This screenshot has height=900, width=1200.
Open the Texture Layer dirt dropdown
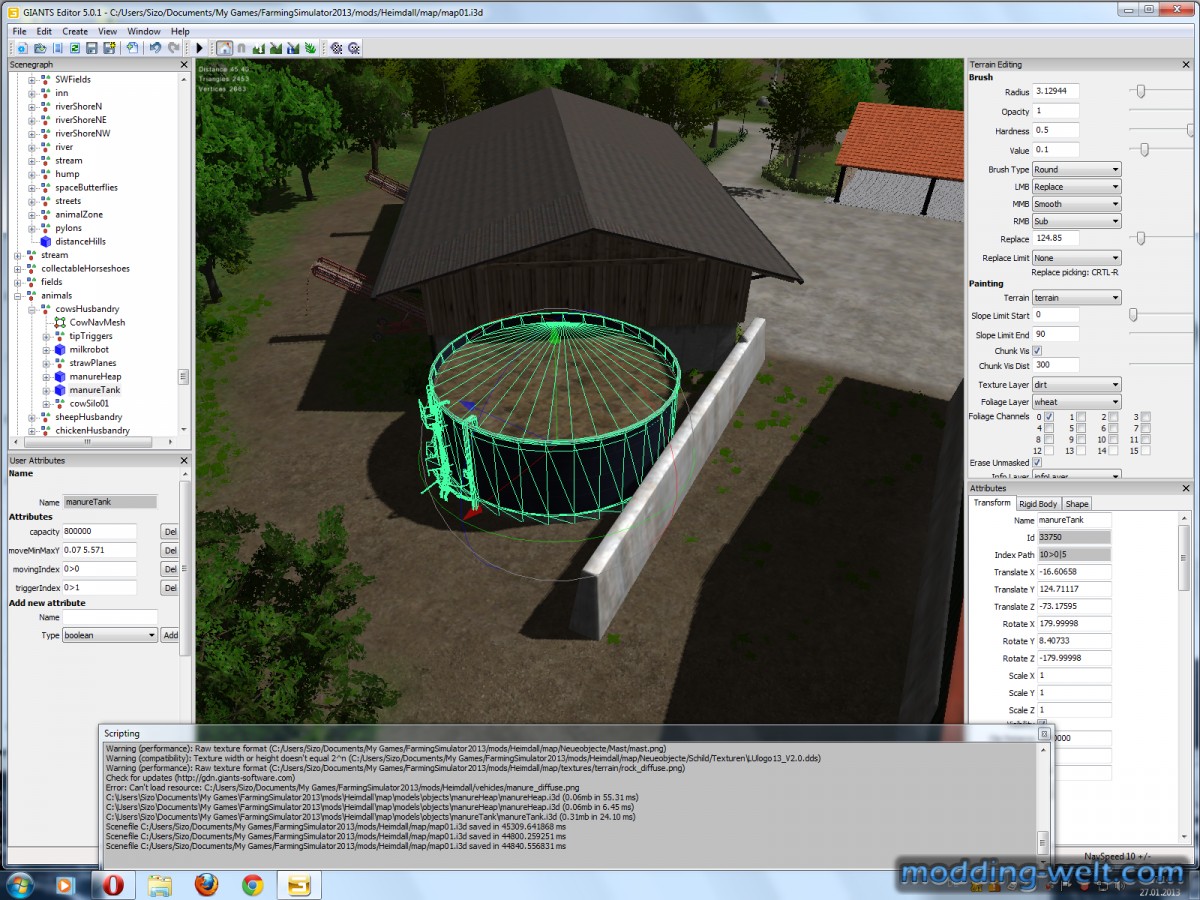[x=1076, y=385]
